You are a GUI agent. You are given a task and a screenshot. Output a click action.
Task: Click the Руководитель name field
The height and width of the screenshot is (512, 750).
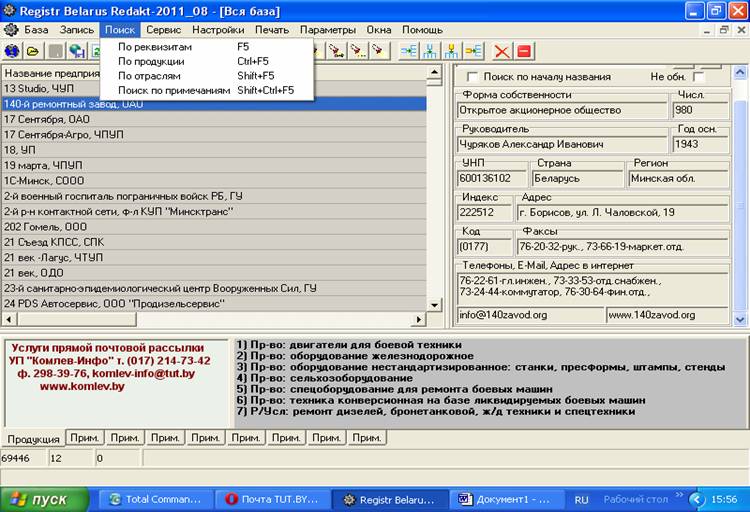562,145
